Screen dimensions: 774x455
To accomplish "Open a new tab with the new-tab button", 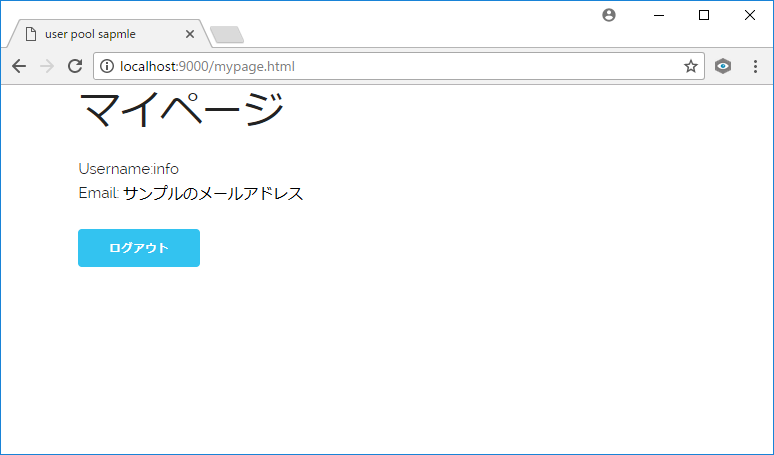I will (227, 35).
